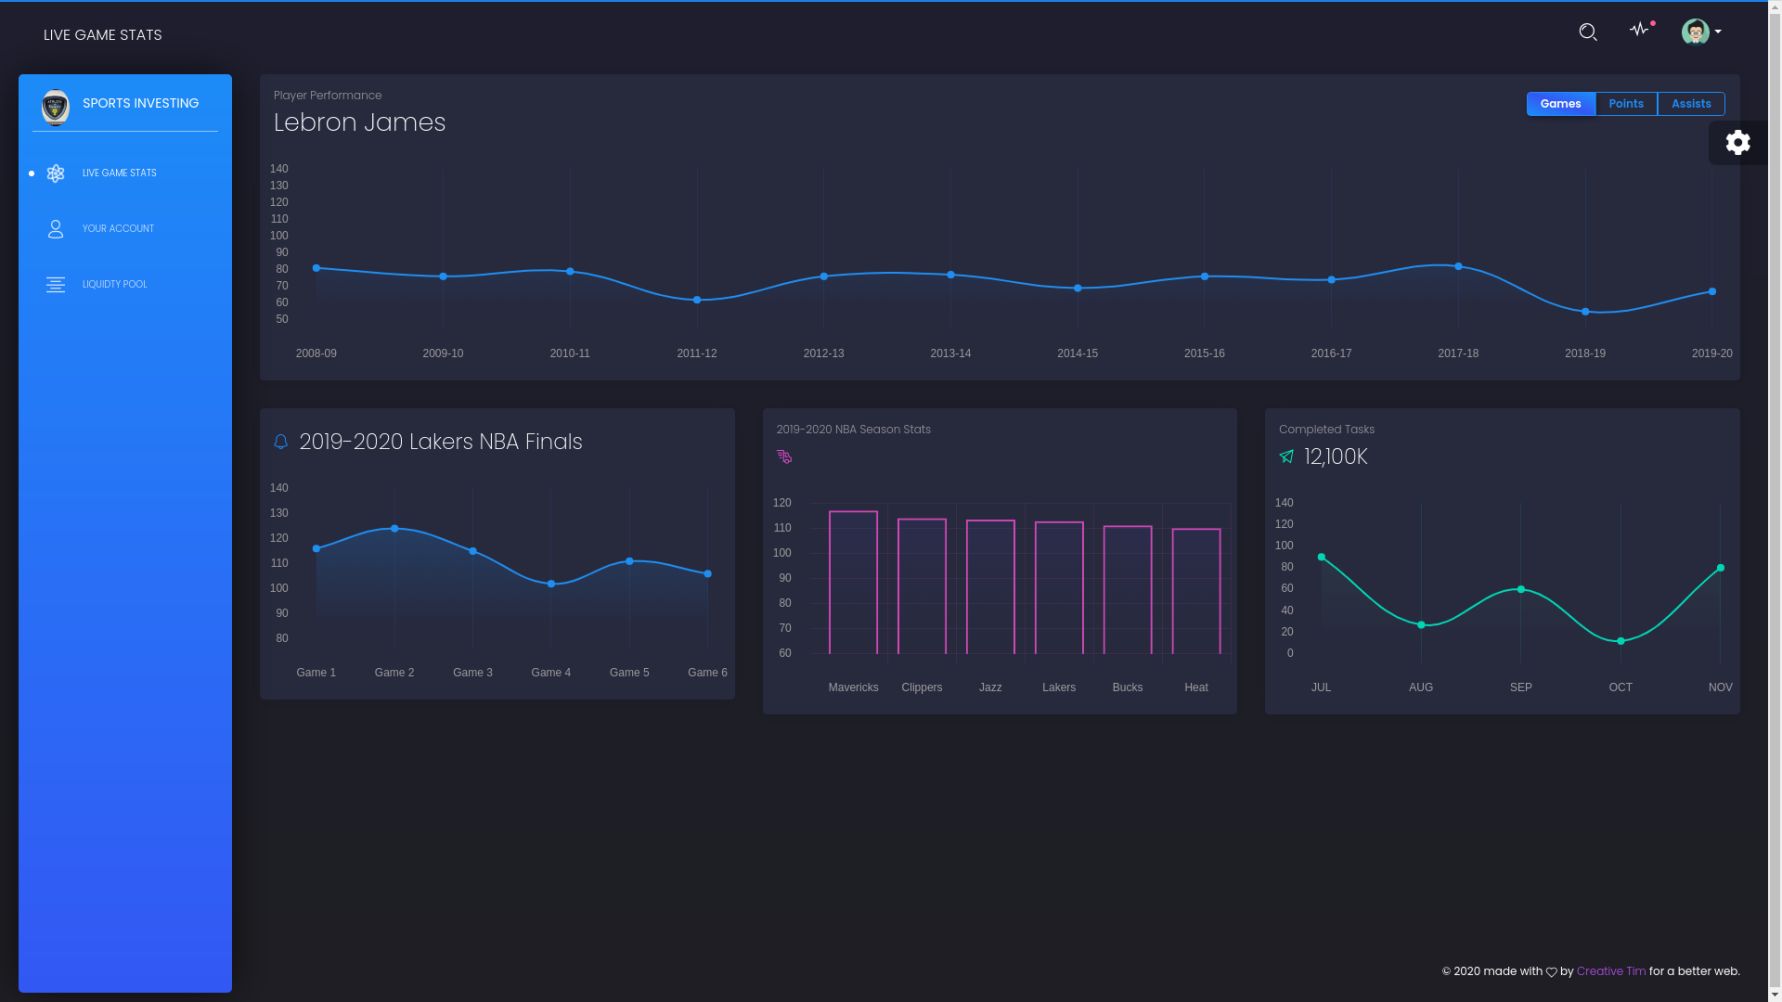The height and width of the screenshot is (1002, 1782).
Task: Click the Mavericks bar in Season Stats
Action: [x=853, y=582]
